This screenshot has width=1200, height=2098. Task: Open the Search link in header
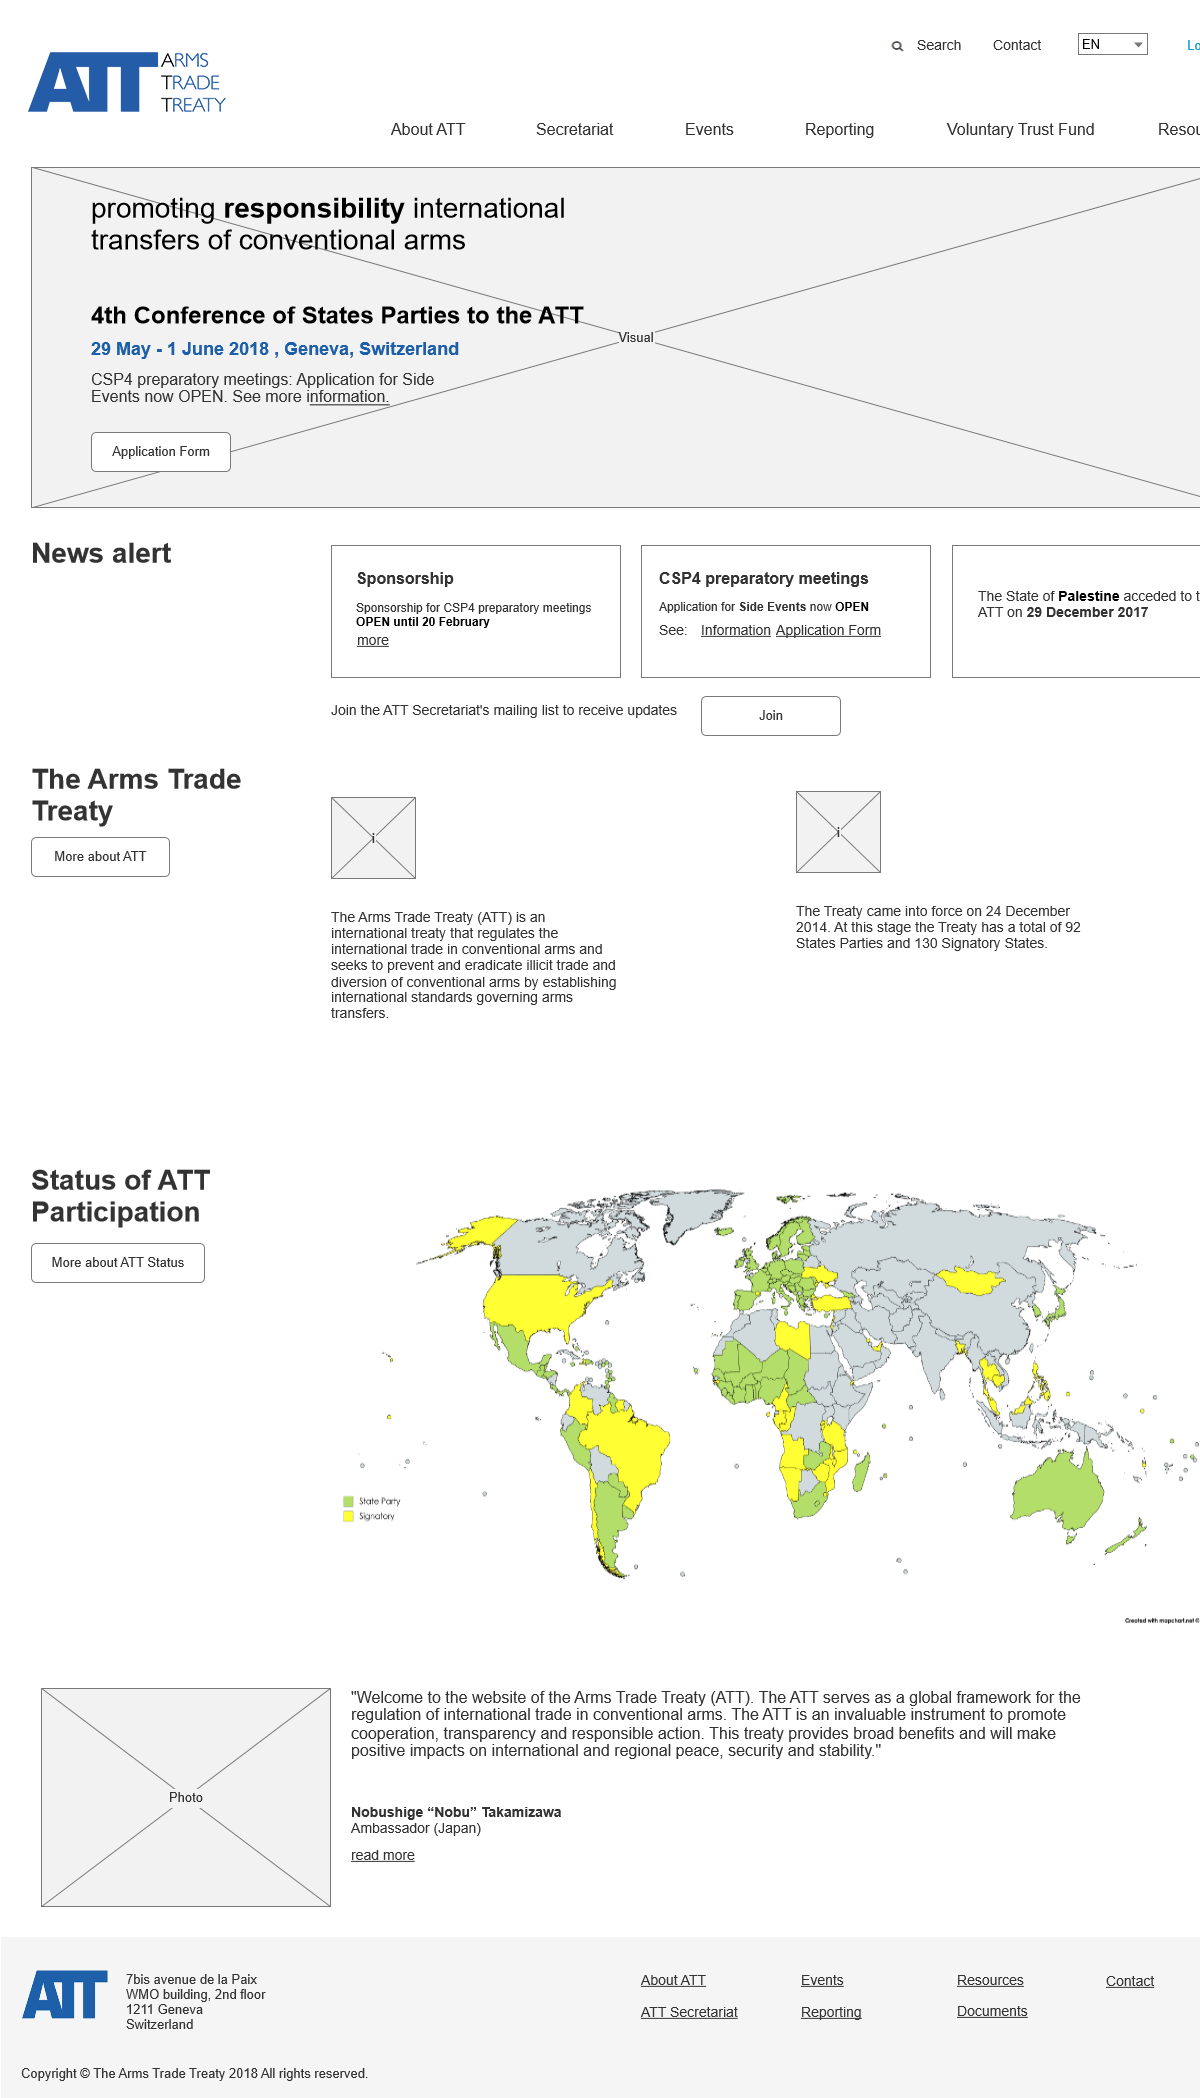(x=938, y=45)
